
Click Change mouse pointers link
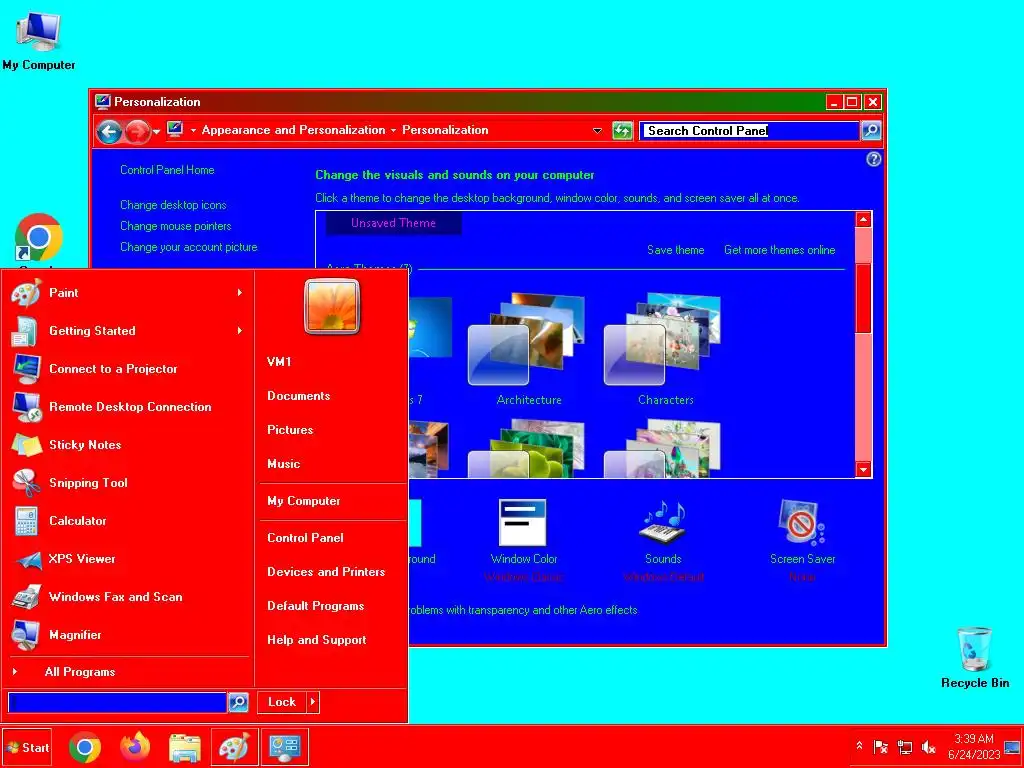pos(176,226)
